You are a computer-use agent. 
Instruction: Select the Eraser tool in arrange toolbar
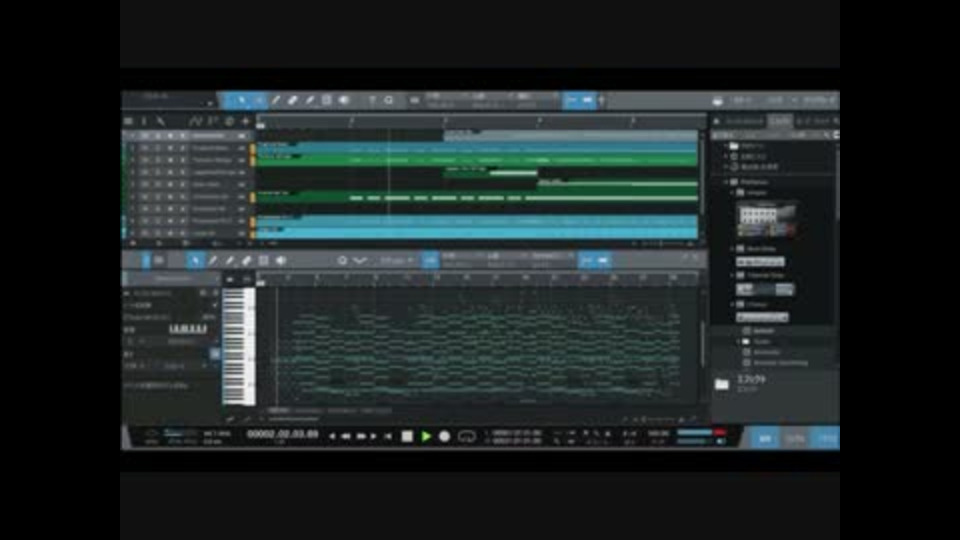[x=293, y=100]
